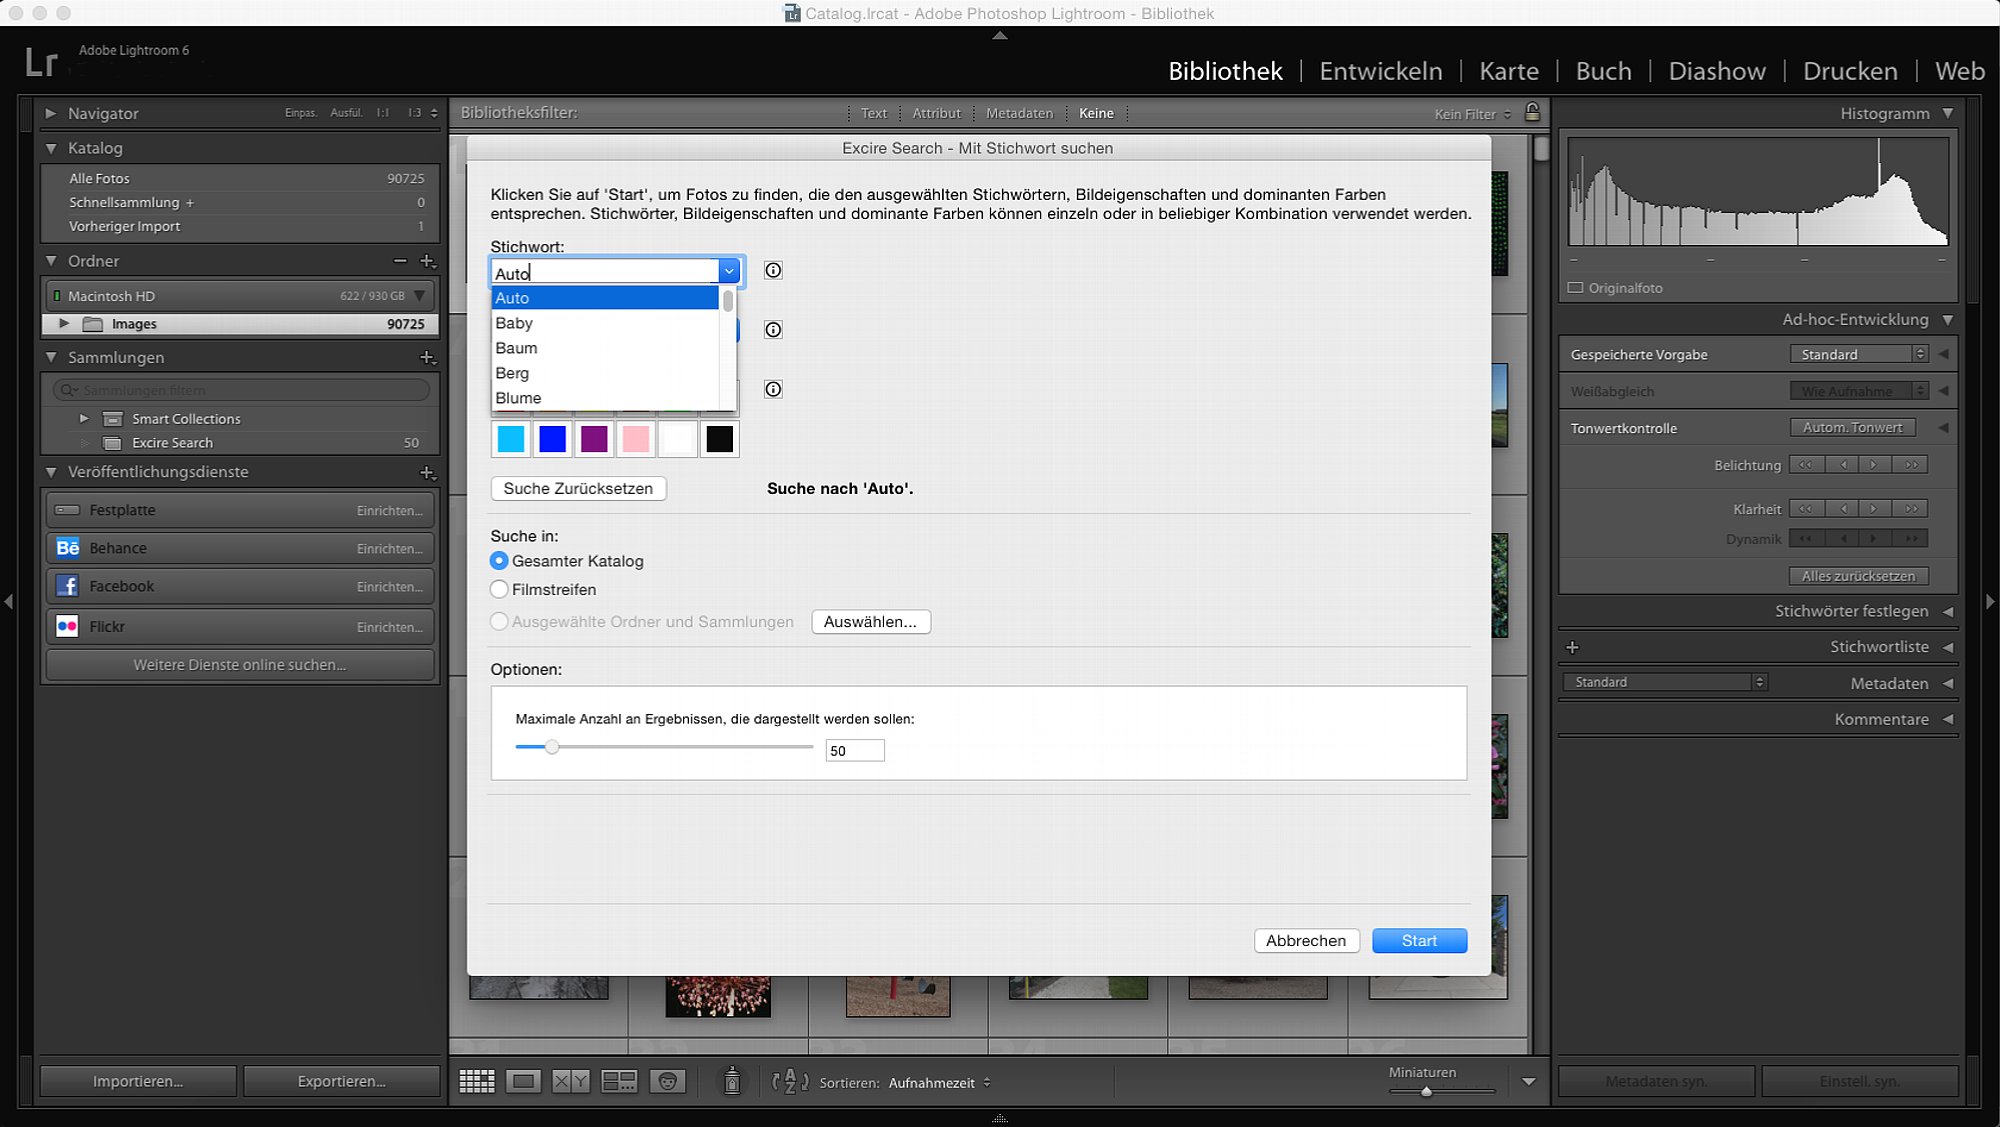Viewport: 2000px width, 1127px height.
Task: Select the cyan color swatch
Action: coord(511,439)
